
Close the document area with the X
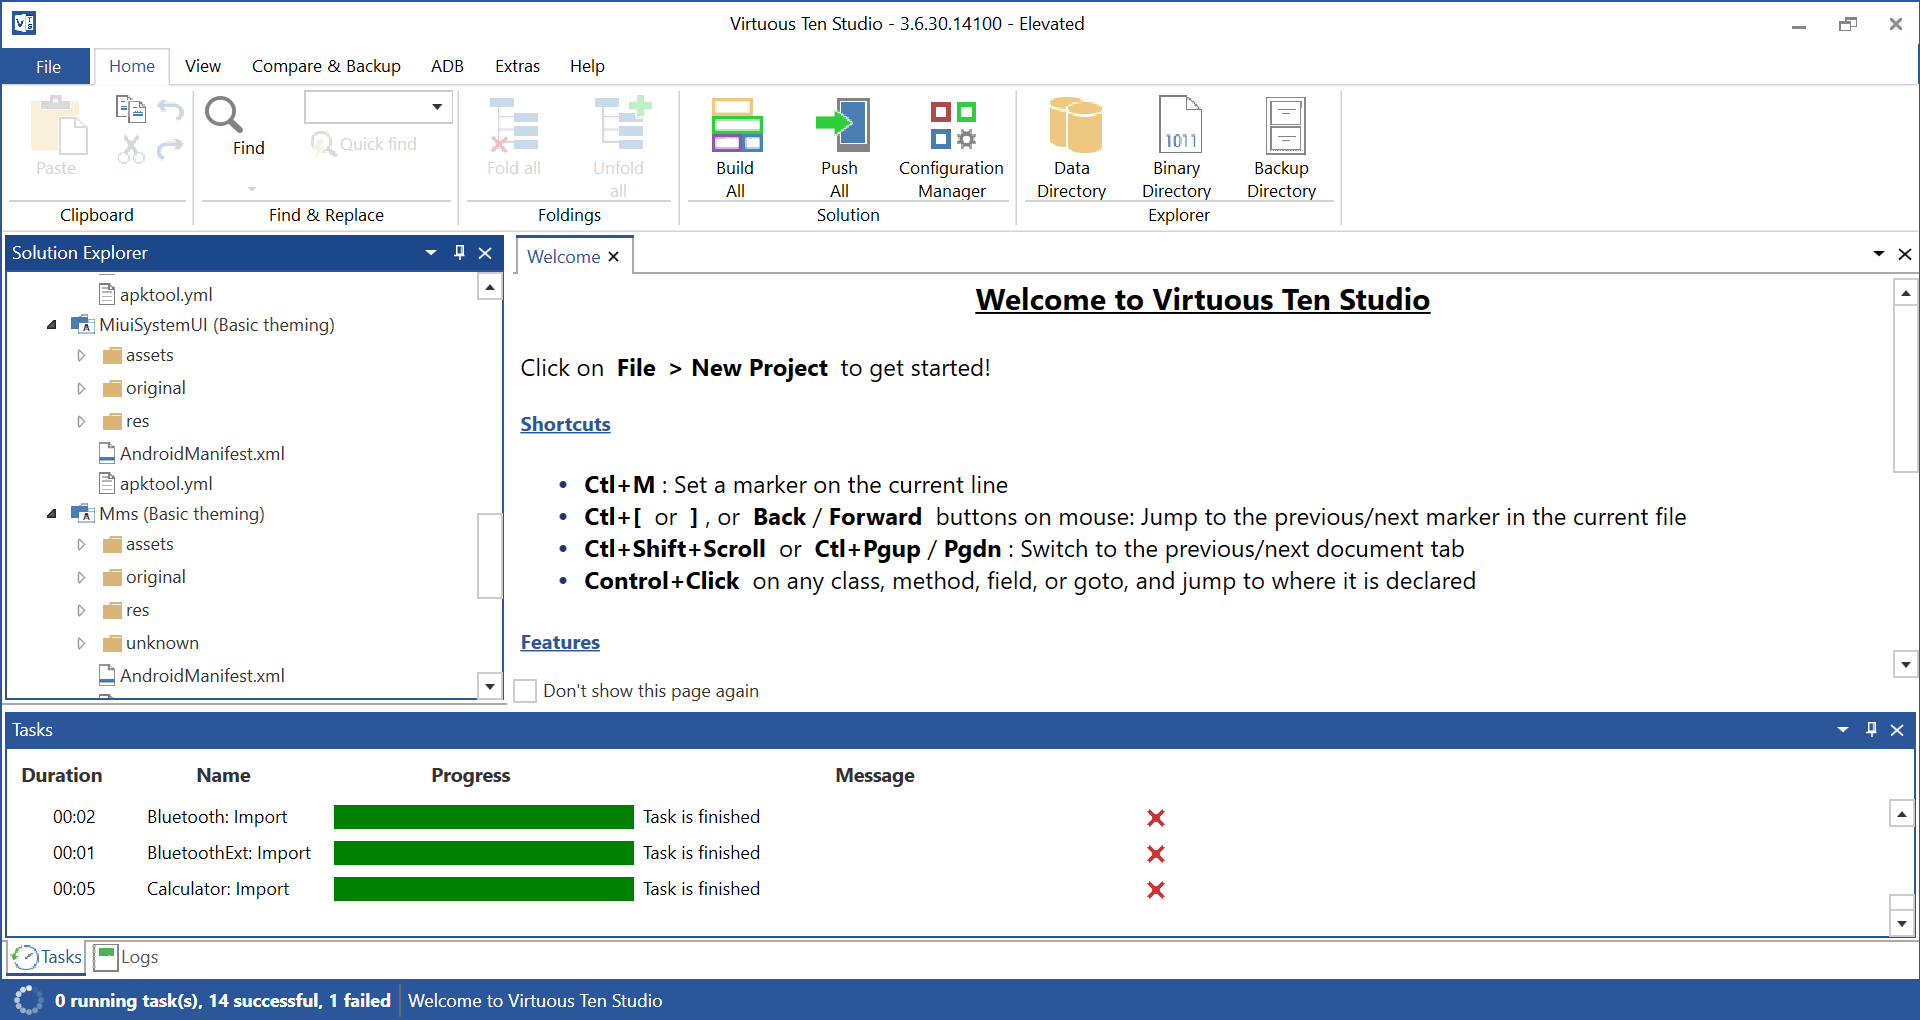coord(1905,254)
